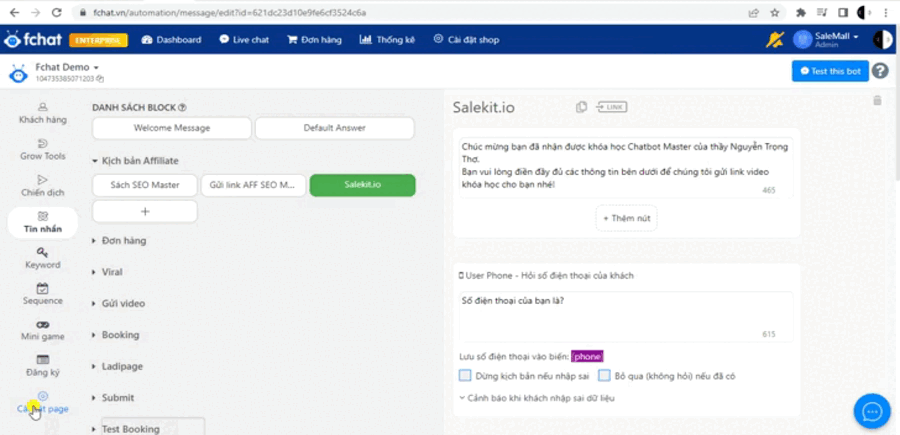The height and width of the screenshot is (435, 900).
Task: Open Welcome Message block
Action: point(172,128)
